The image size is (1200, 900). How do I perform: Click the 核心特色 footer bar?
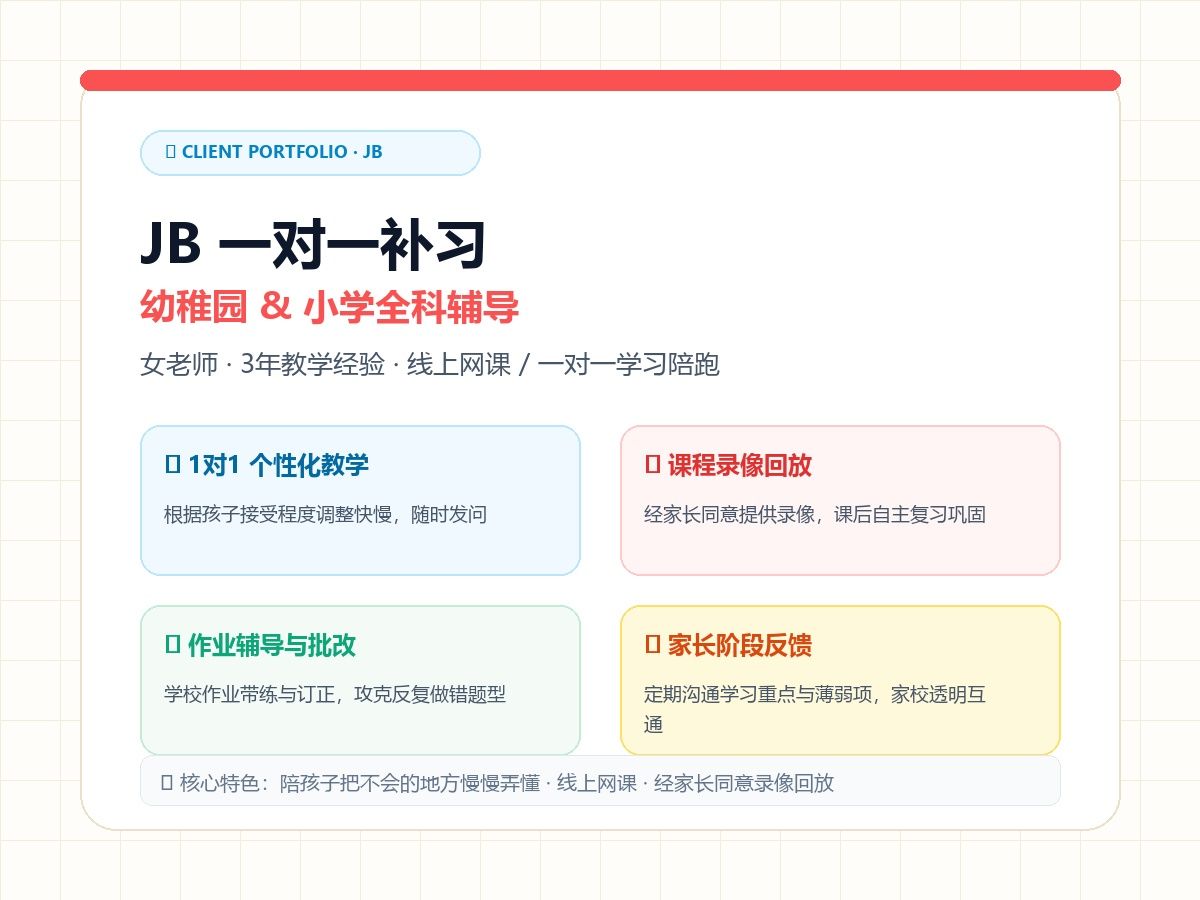(x=600, y=780)
